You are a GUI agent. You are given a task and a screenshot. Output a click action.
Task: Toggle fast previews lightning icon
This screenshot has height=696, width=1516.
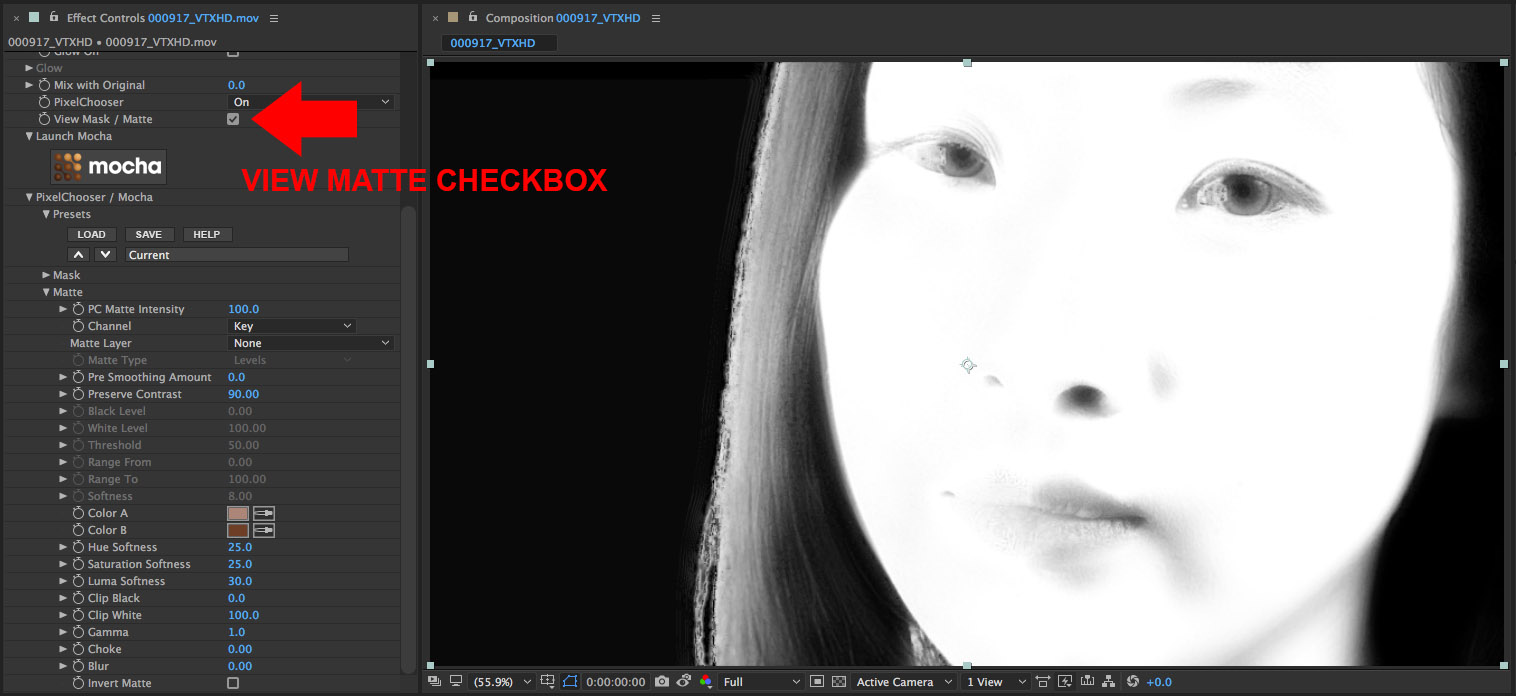point(1065,682)
